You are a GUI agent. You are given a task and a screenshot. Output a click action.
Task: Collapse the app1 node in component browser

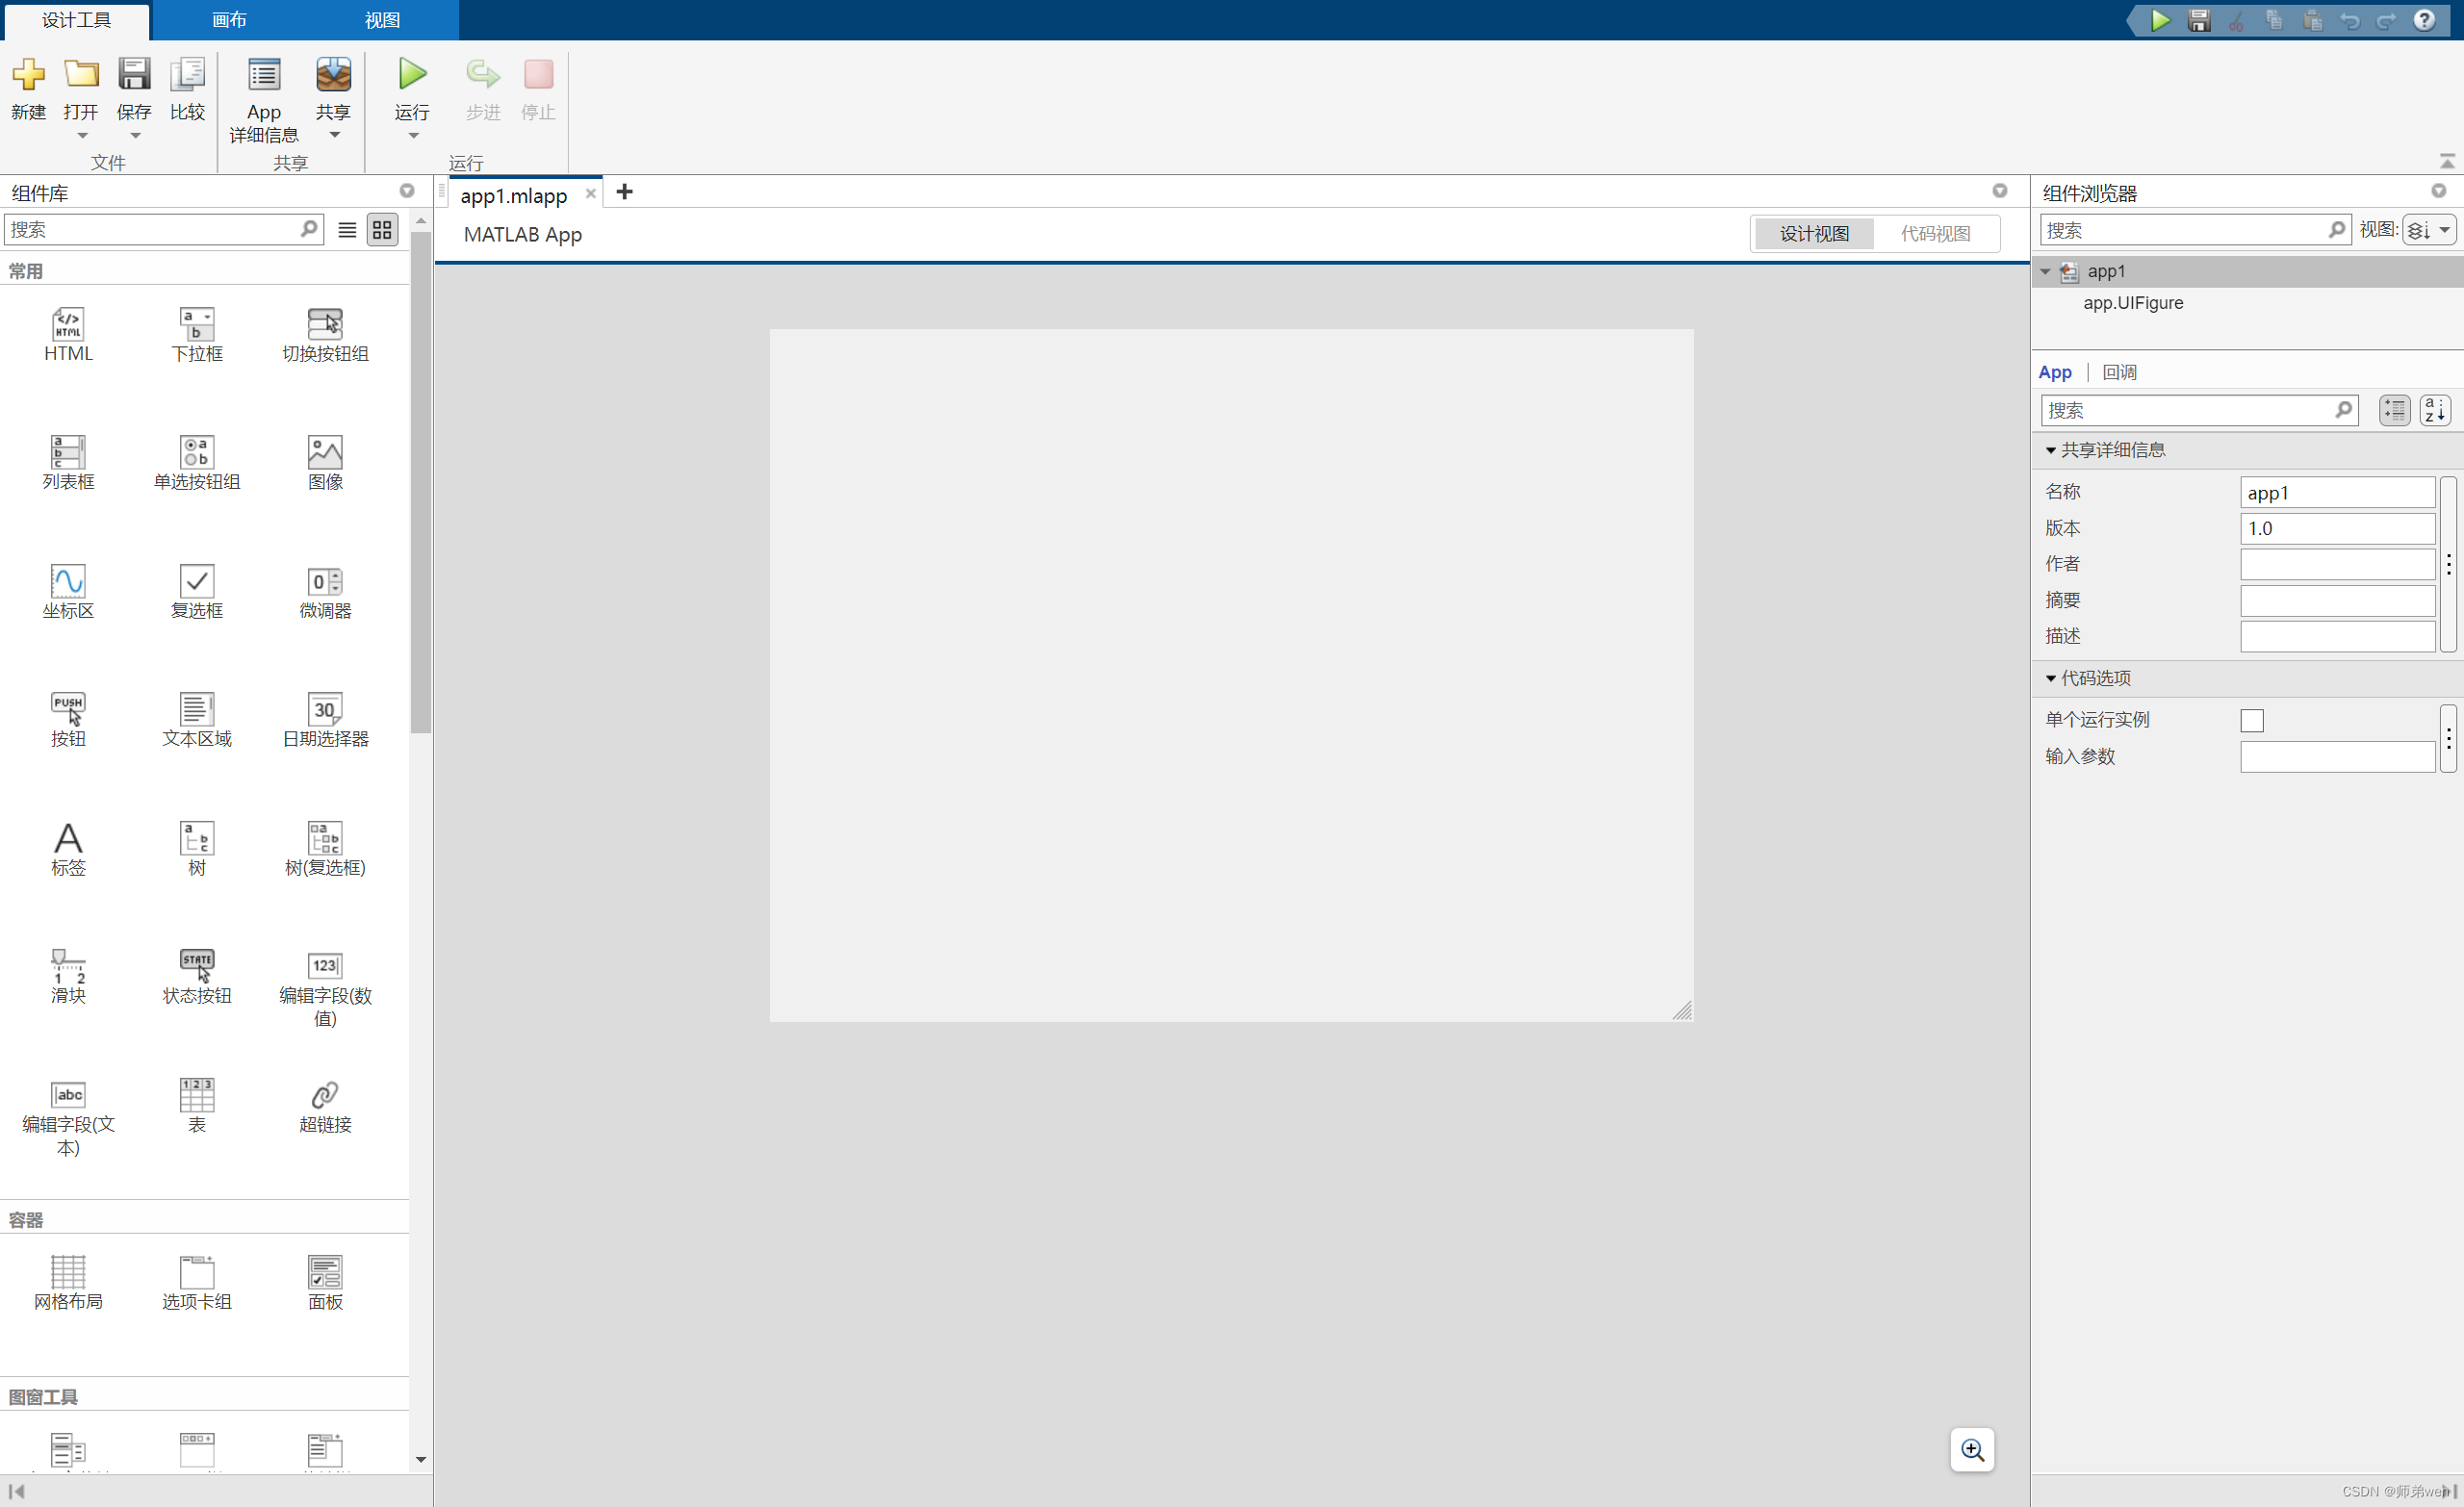(2044, 271)
